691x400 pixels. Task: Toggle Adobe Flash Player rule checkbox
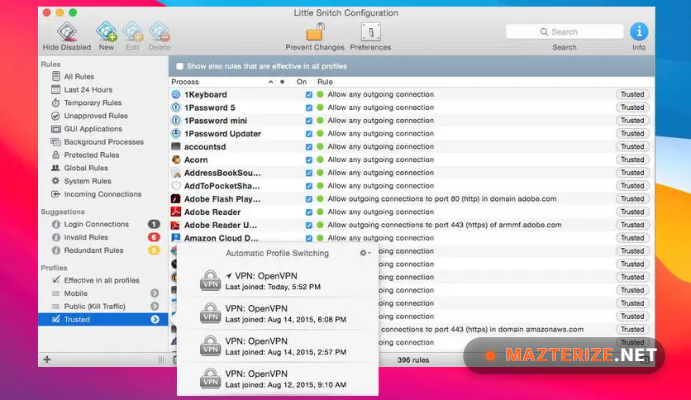(309, 199)
